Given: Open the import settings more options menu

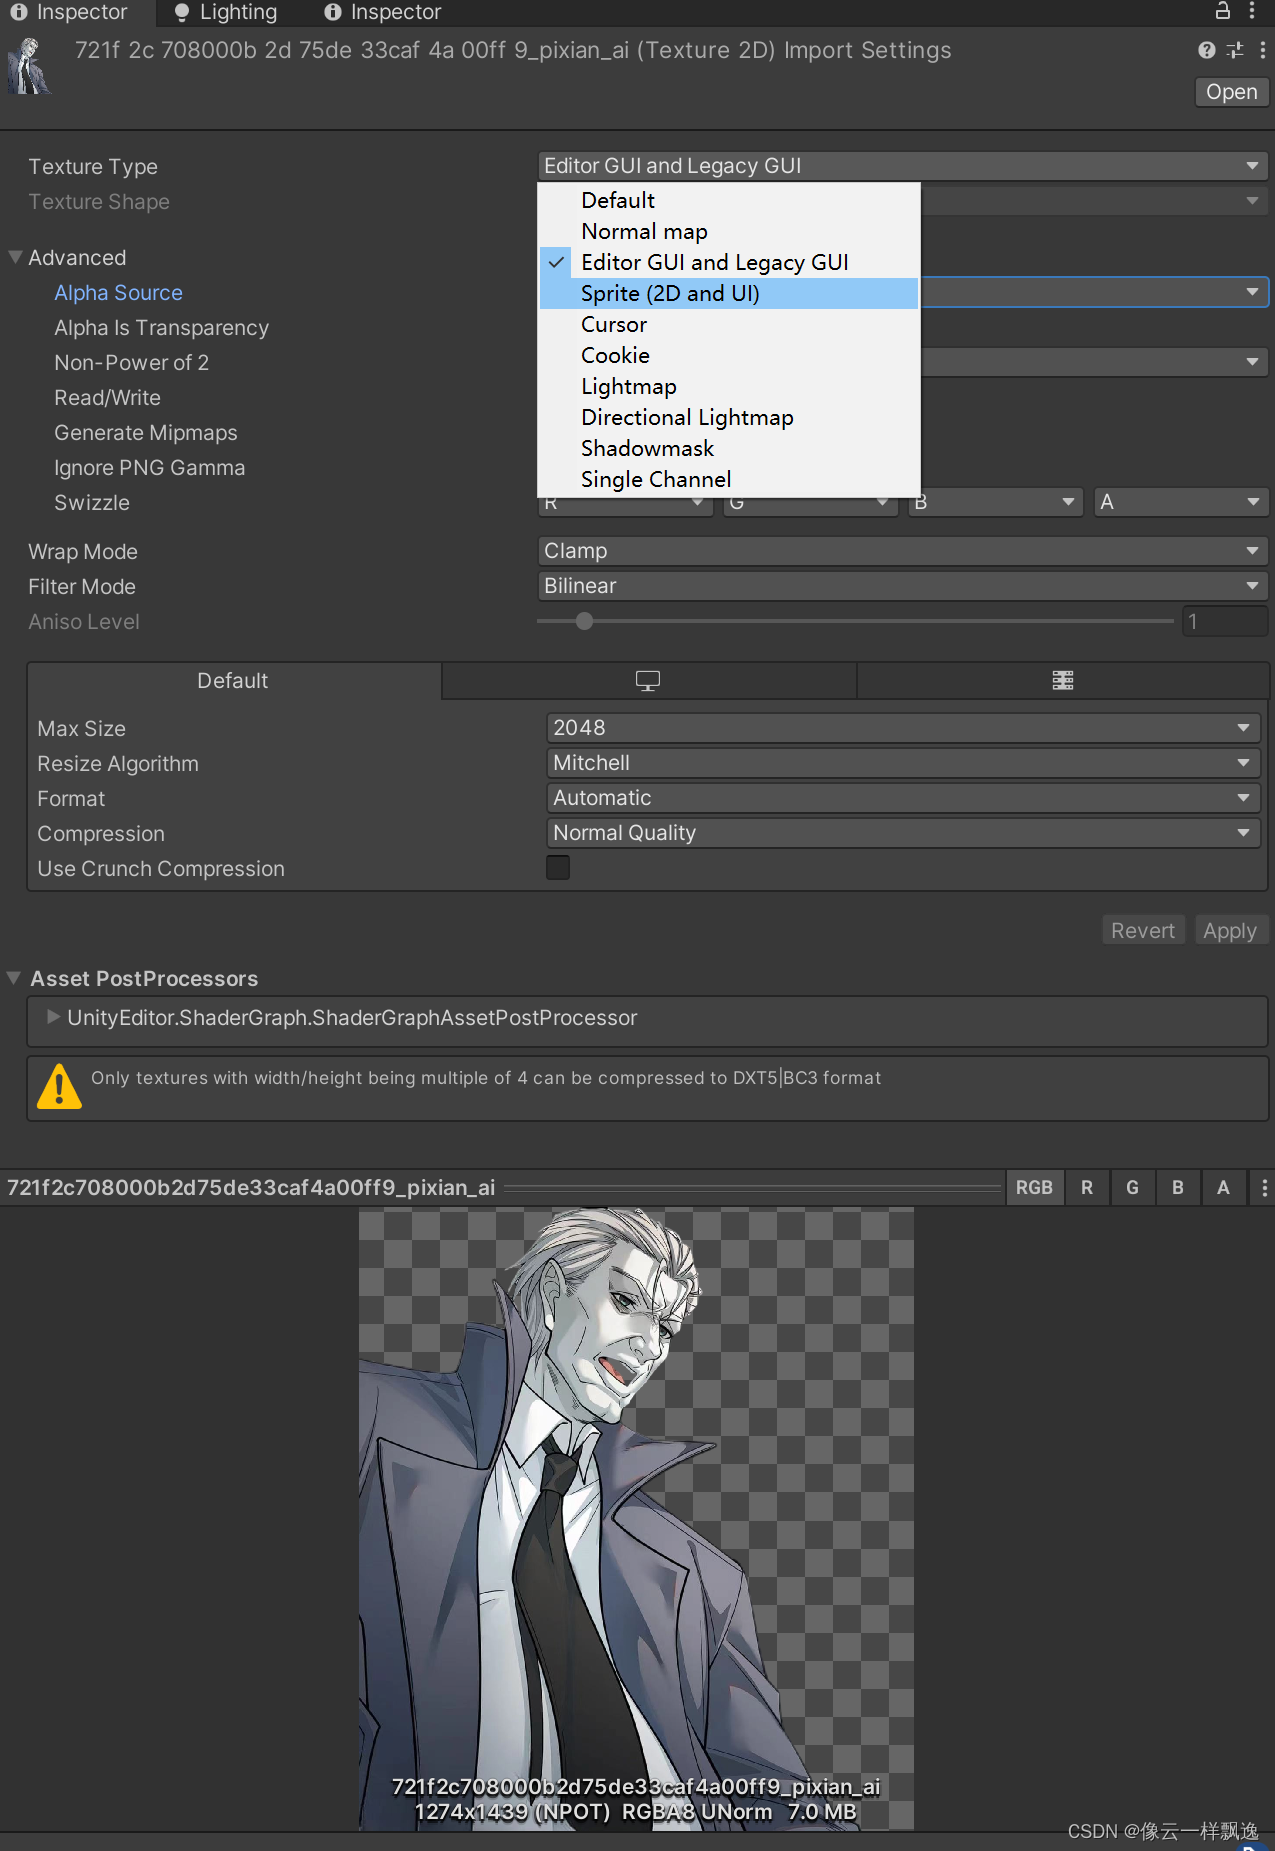Looking at the screenshot, I should [1263, 50].
